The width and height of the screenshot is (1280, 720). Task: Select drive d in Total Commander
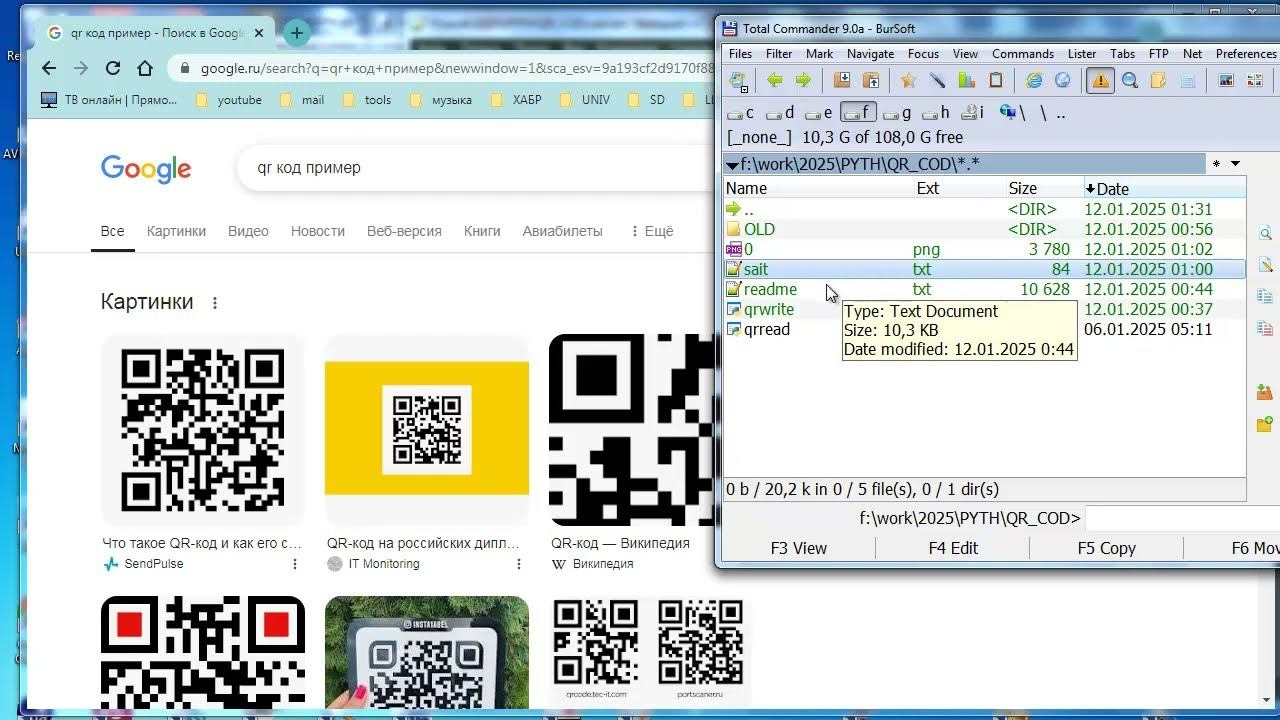click(779, 113)
